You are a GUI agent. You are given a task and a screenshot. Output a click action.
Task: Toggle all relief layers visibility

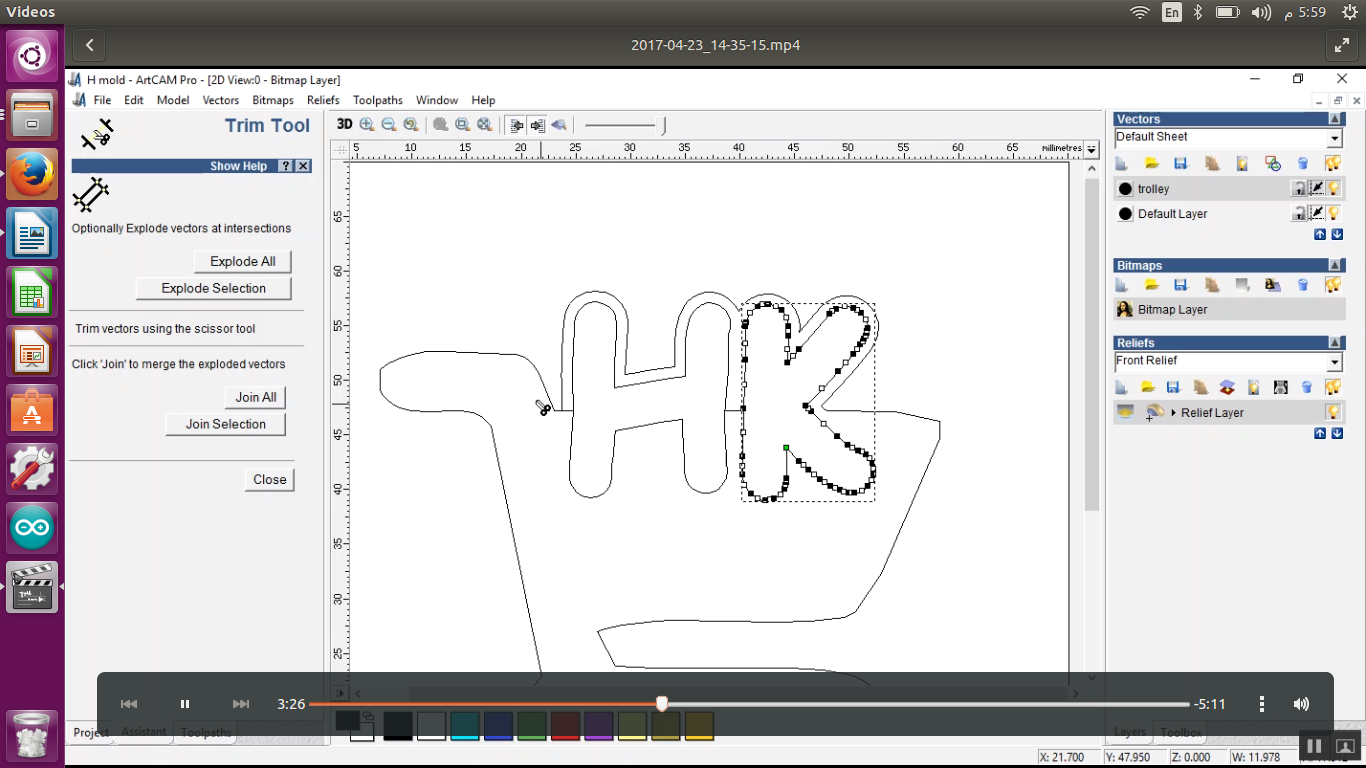click(x=1332, y=387)
